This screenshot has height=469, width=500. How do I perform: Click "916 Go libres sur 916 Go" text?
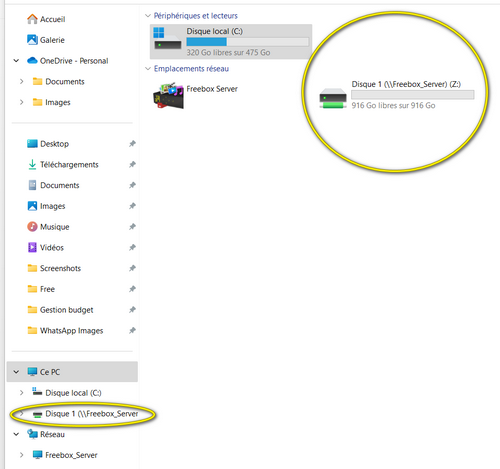[x=393, y=105]
